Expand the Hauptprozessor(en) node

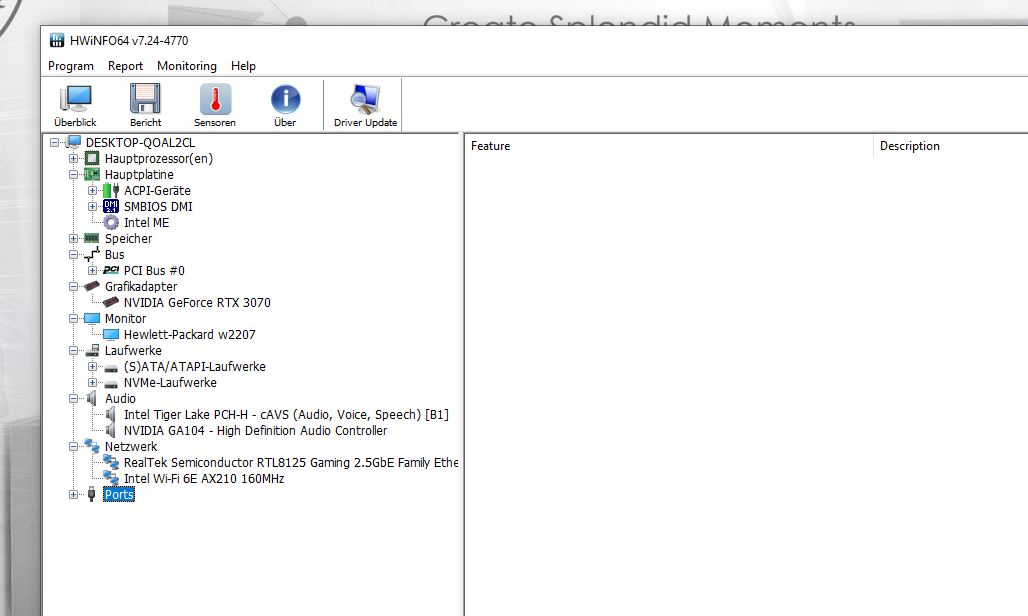(73, 159)
